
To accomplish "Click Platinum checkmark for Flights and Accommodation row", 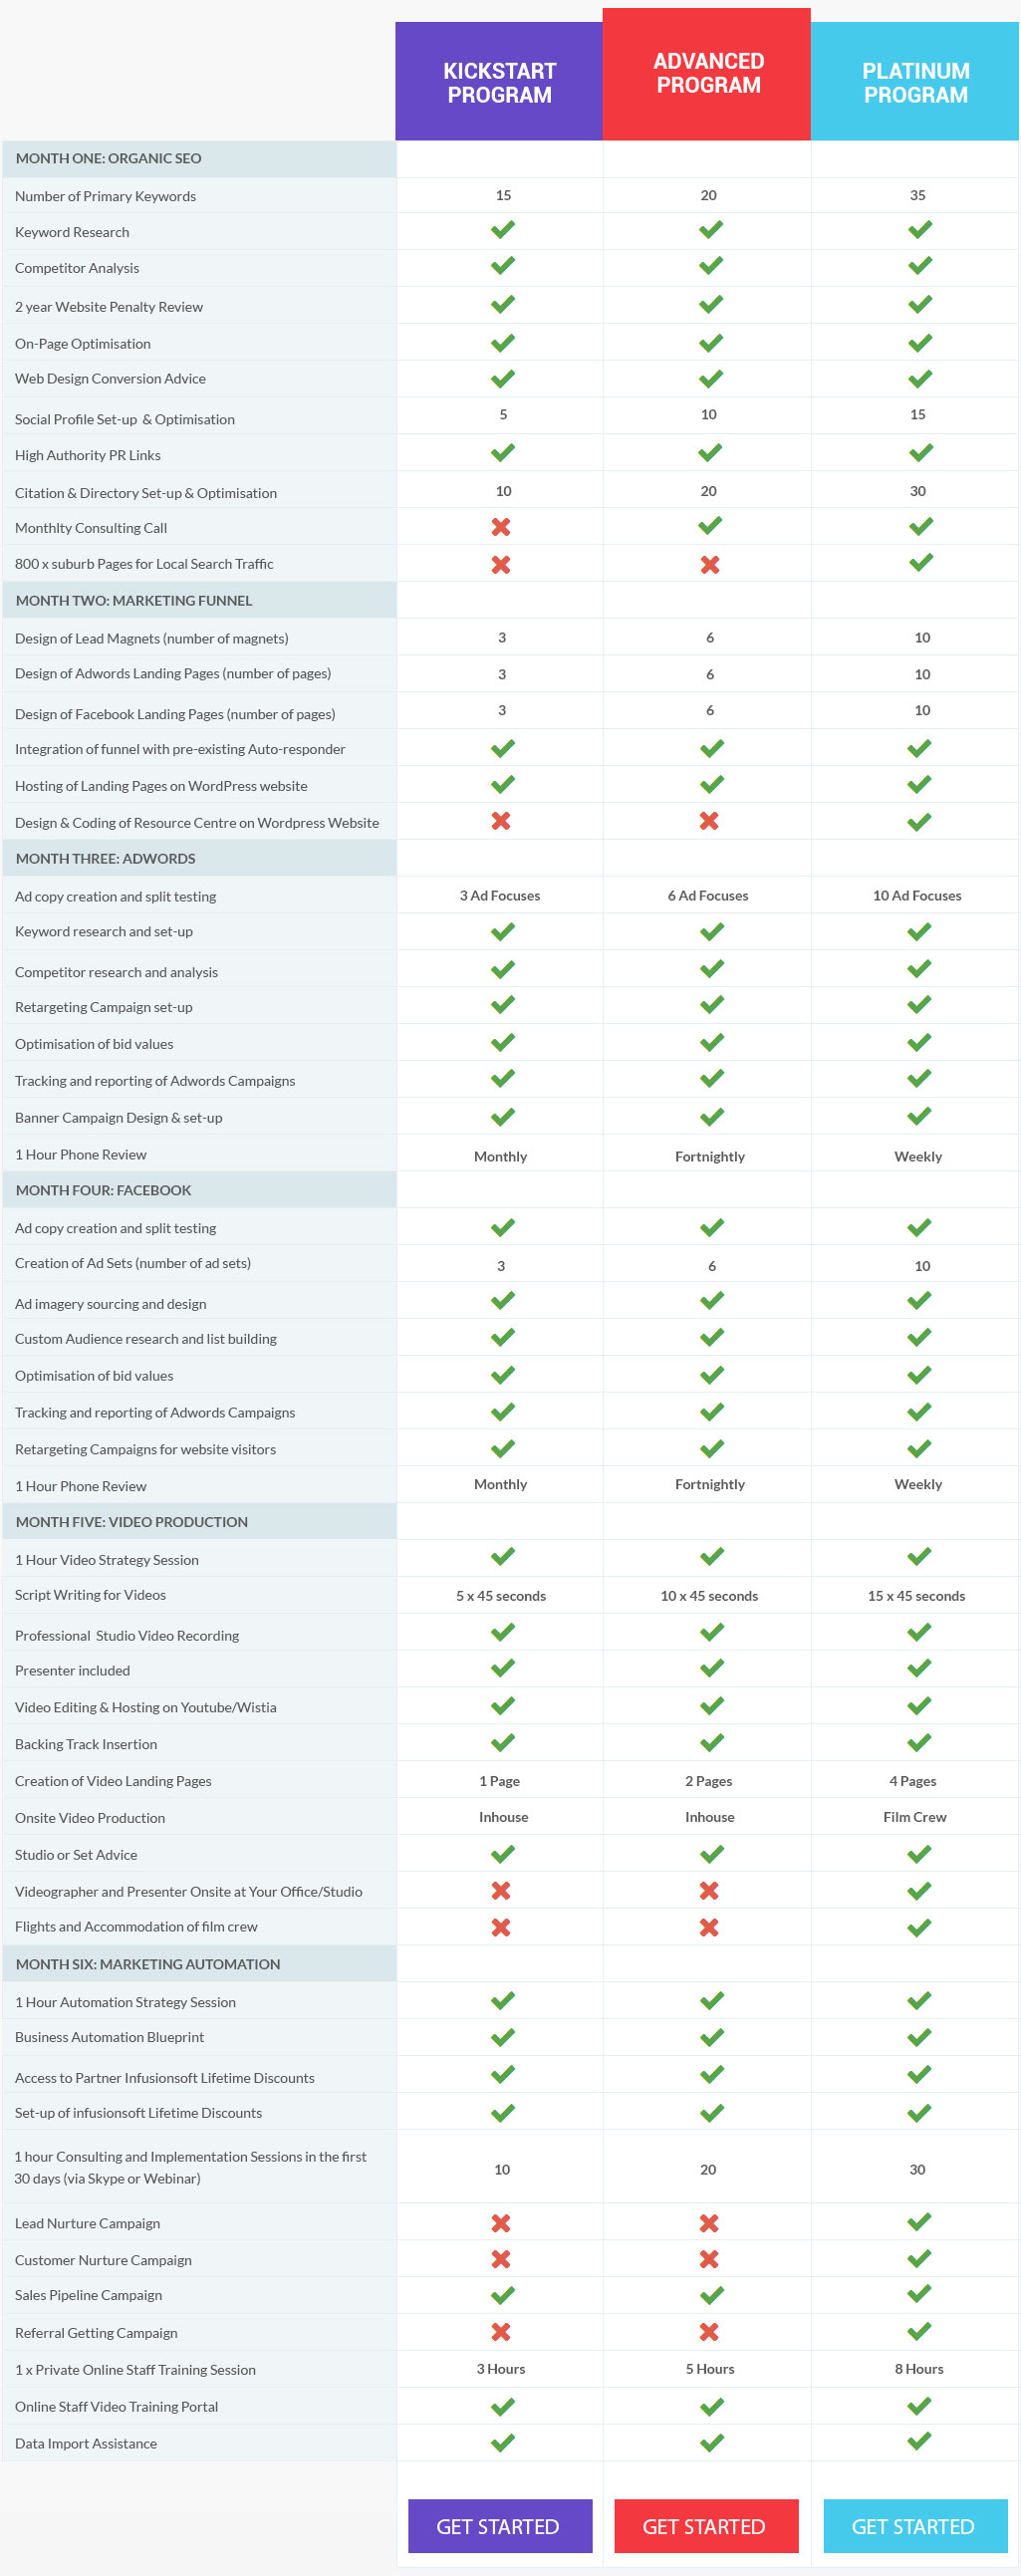I will pyautogui.click(x=919, y=1926).
